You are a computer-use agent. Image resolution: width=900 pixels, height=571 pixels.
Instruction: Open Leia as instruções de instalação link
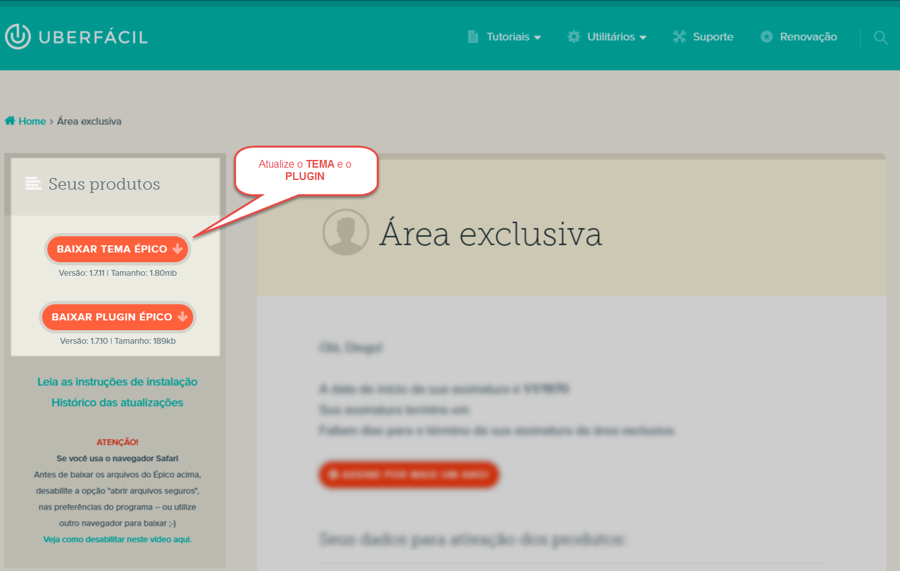coord(117,382)
